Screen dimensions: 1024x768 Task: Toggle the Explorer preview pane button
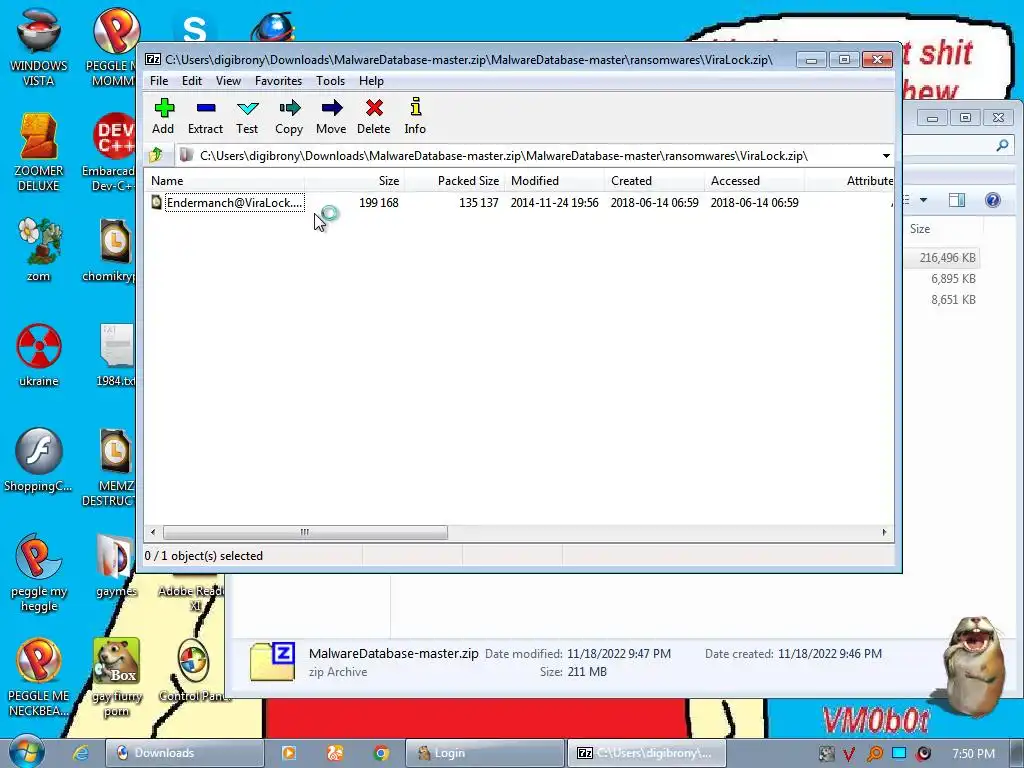point(957,200)
